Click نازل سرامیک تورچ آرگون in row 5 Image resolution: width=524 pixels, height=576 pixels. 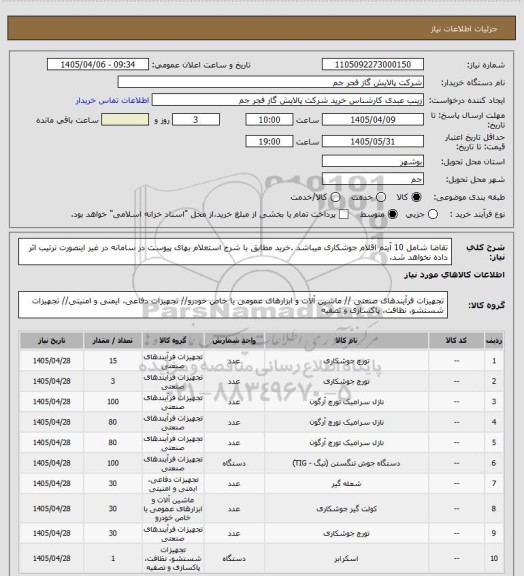pos(346,443)
